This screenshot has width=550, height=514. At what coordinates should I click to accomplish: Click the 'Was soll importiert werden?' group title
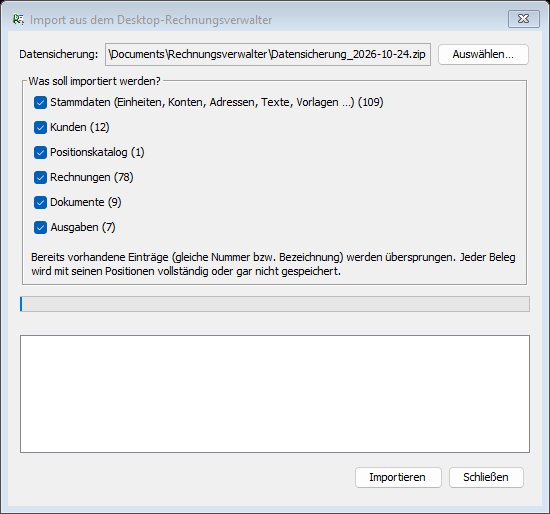[94, 81]
